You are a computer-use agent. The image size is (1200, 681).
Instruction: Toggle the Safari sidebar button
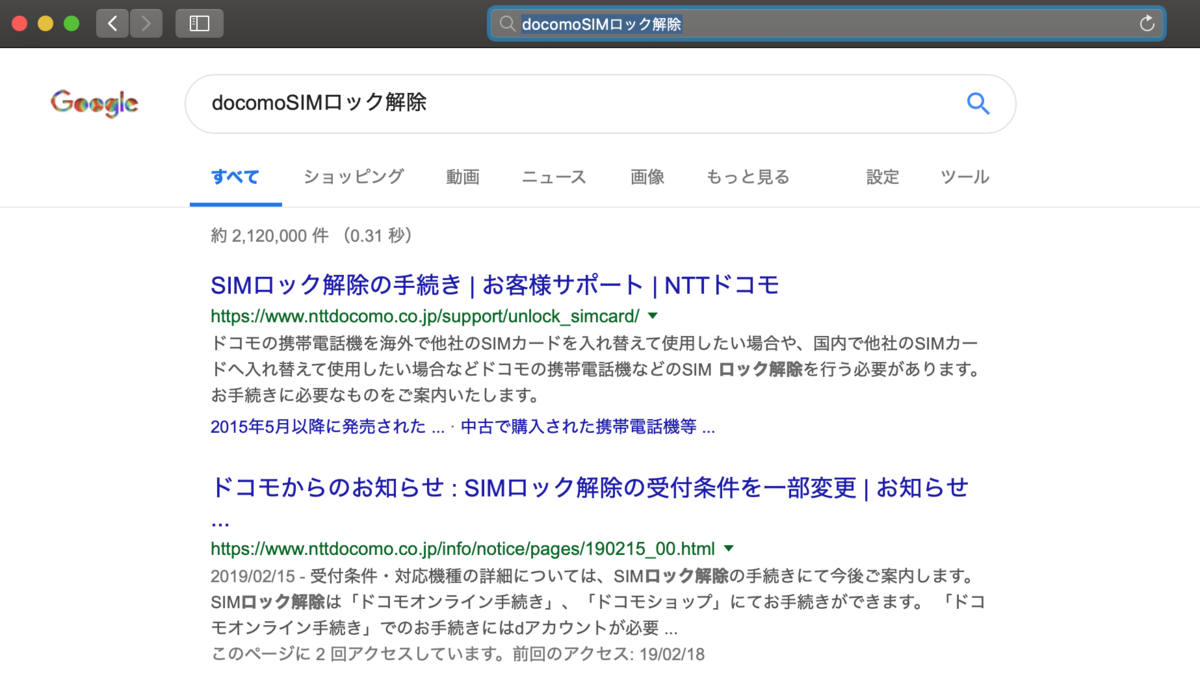[199, 24]
